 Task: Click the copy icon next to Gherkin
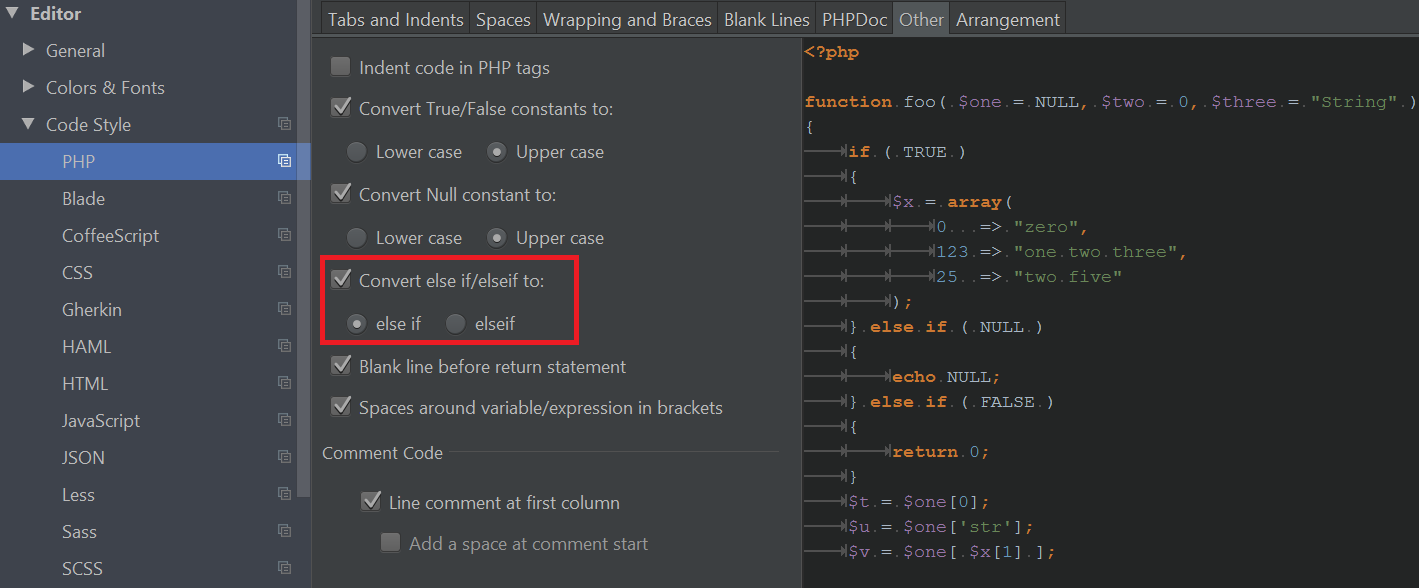(285, 309)
